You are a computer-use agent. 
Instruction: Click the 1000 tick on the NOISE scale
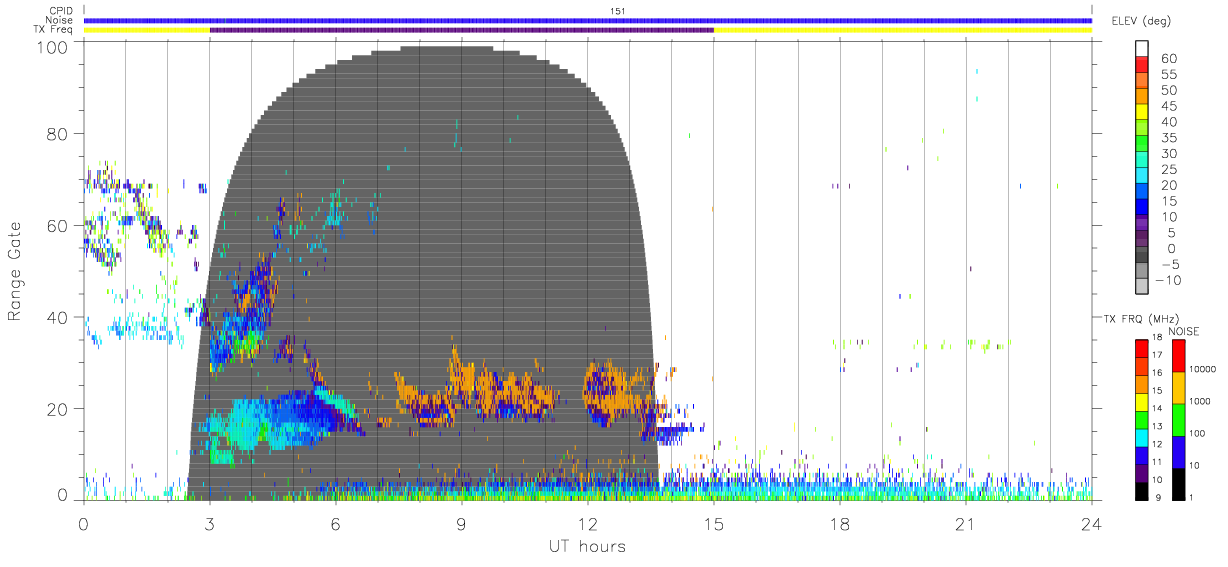[1200, 402]
